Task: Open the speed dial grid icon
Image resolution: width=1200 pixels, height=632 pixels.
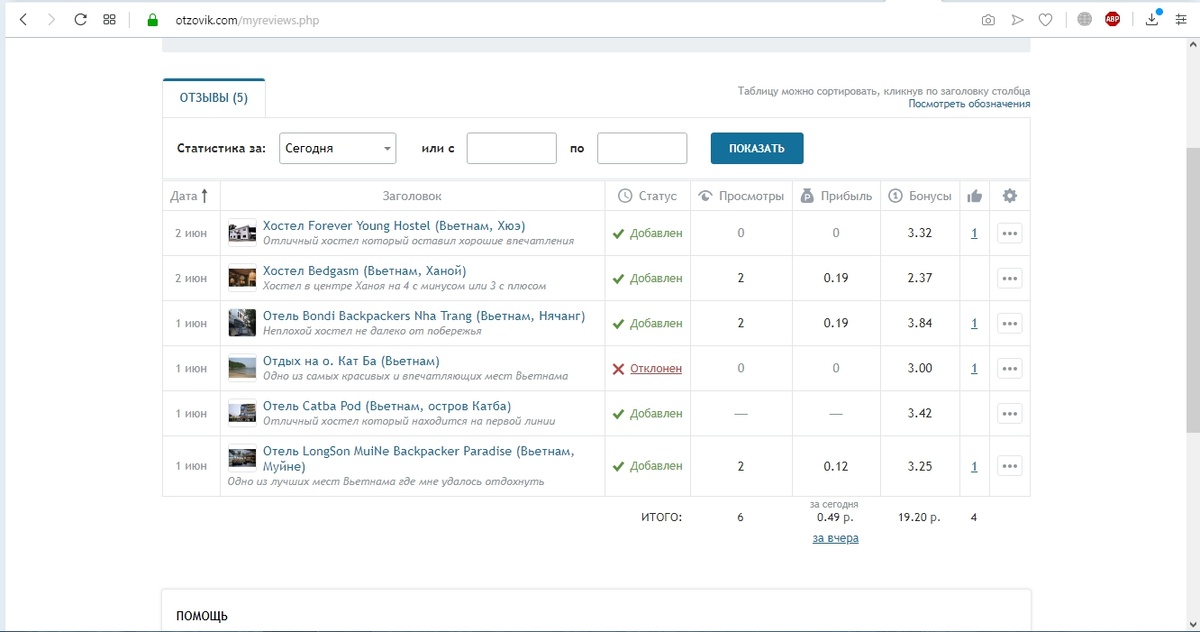Action: pyautogui.click(x=110, y=19)
